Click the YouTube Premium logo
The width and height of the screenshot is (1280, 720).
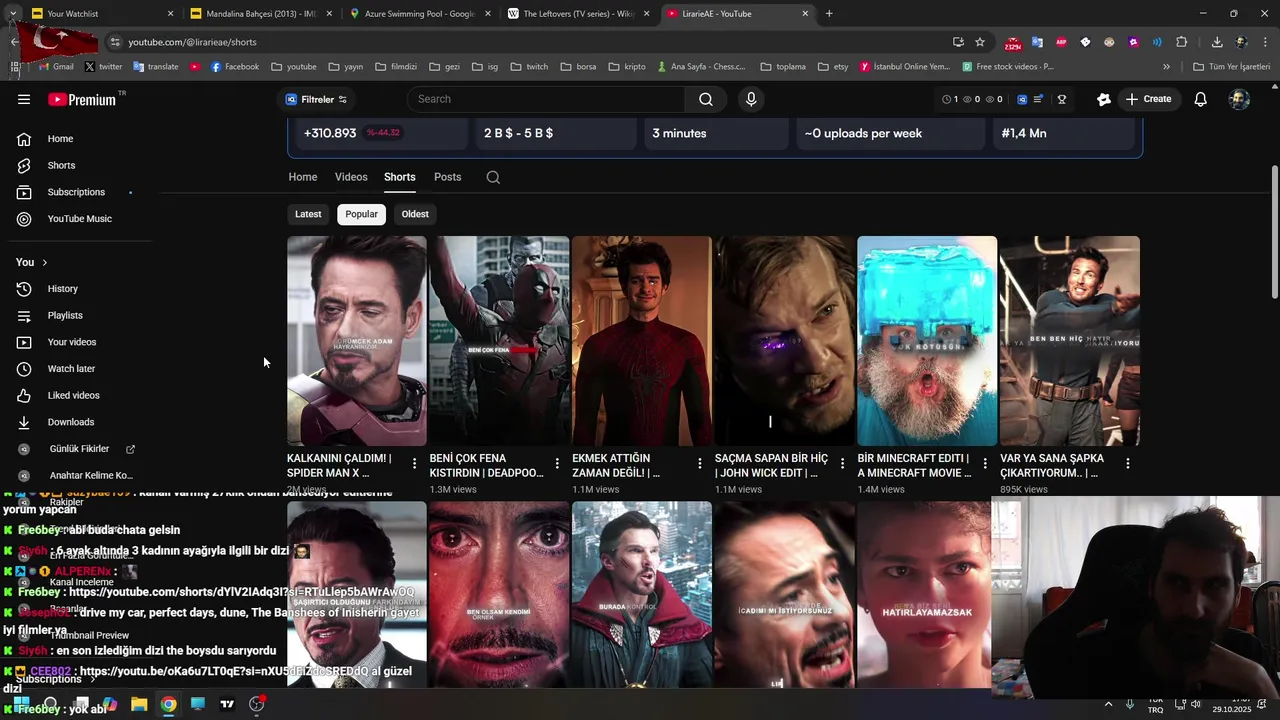[84, 99]
